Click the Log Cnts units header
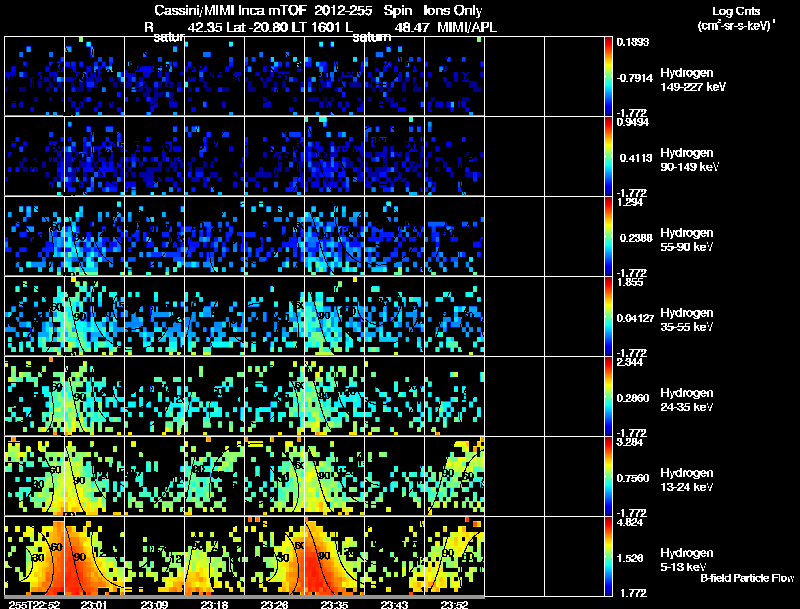 (736, 19)
